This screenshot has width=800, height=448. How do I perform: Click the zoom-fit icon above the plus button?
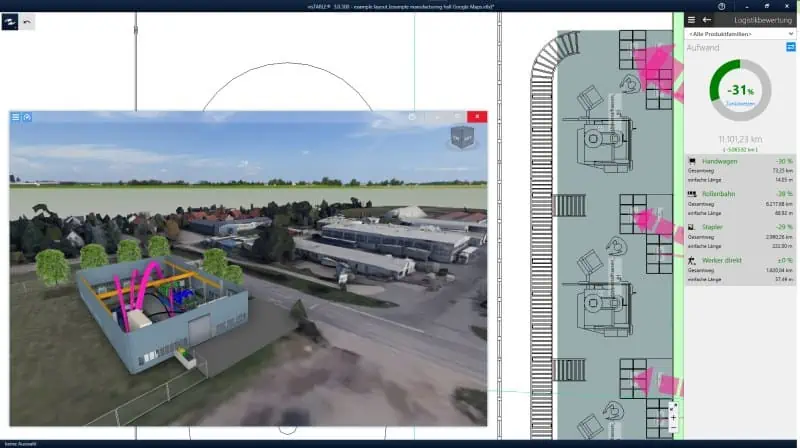(673, 407)
